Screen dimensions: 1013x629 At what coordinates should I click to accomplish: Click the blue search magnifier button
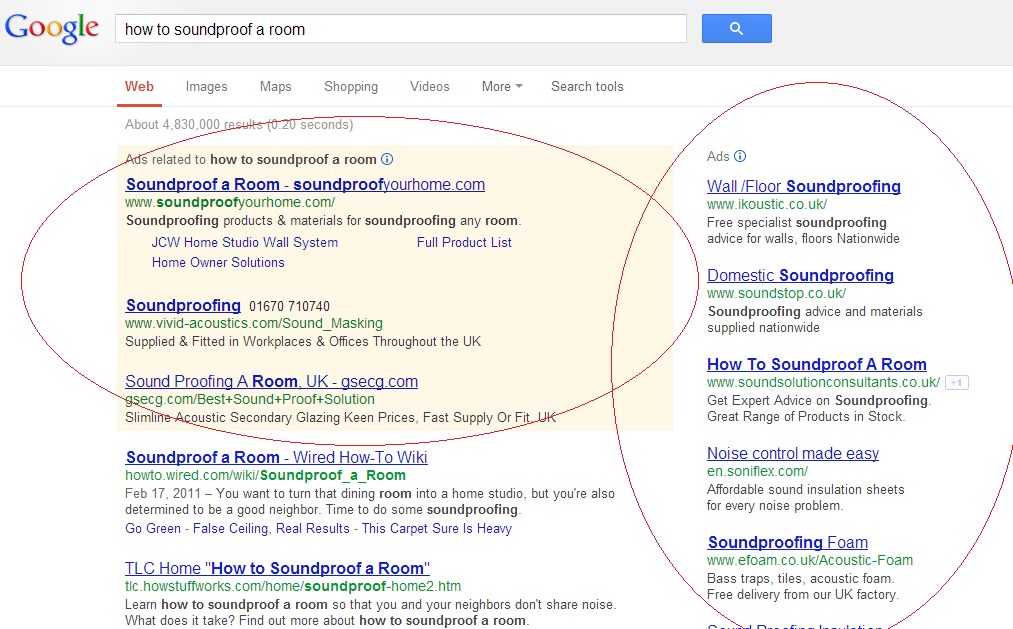(736, 28)
